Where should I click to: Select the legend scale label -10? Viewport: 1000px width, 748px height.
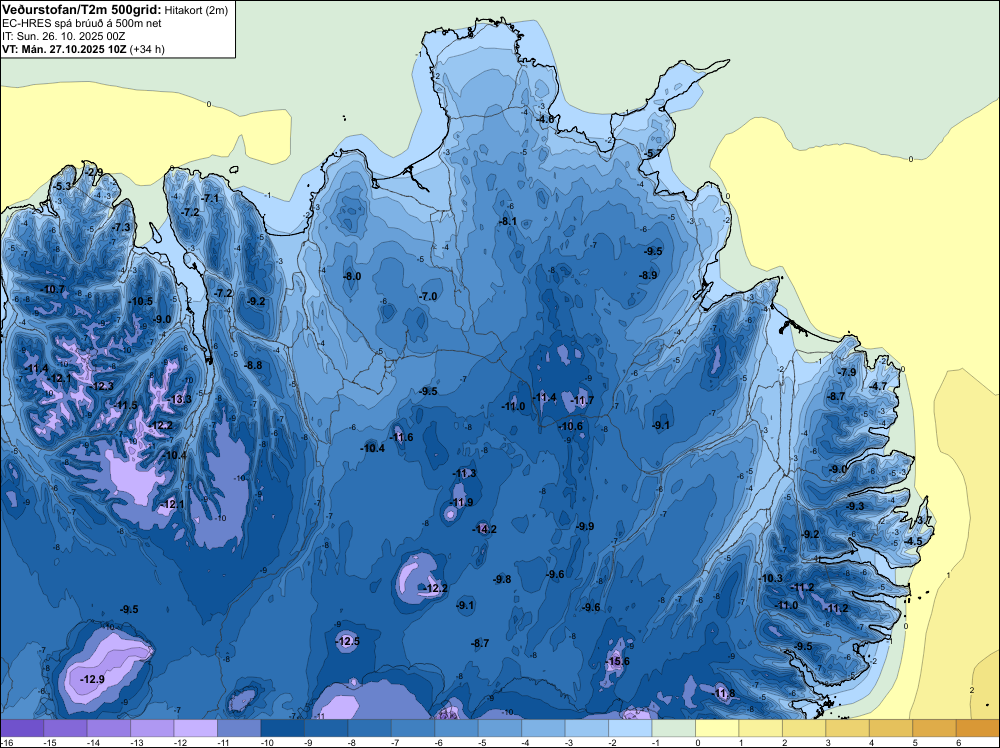(x=267, y=743)
